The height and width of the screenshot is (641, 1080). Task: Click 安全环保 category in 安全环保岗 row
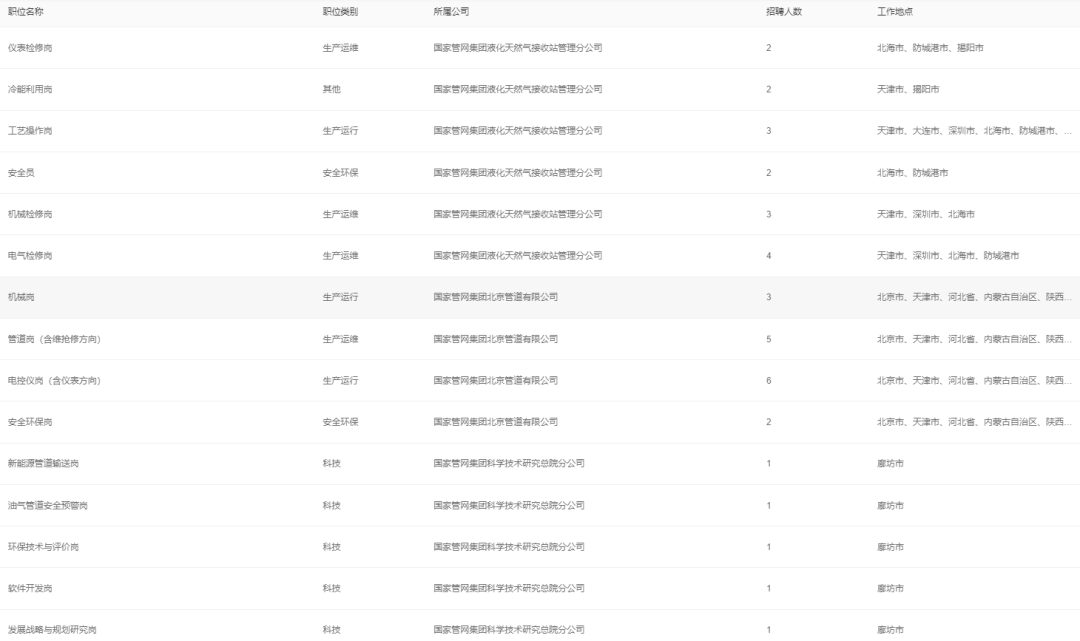340,422
